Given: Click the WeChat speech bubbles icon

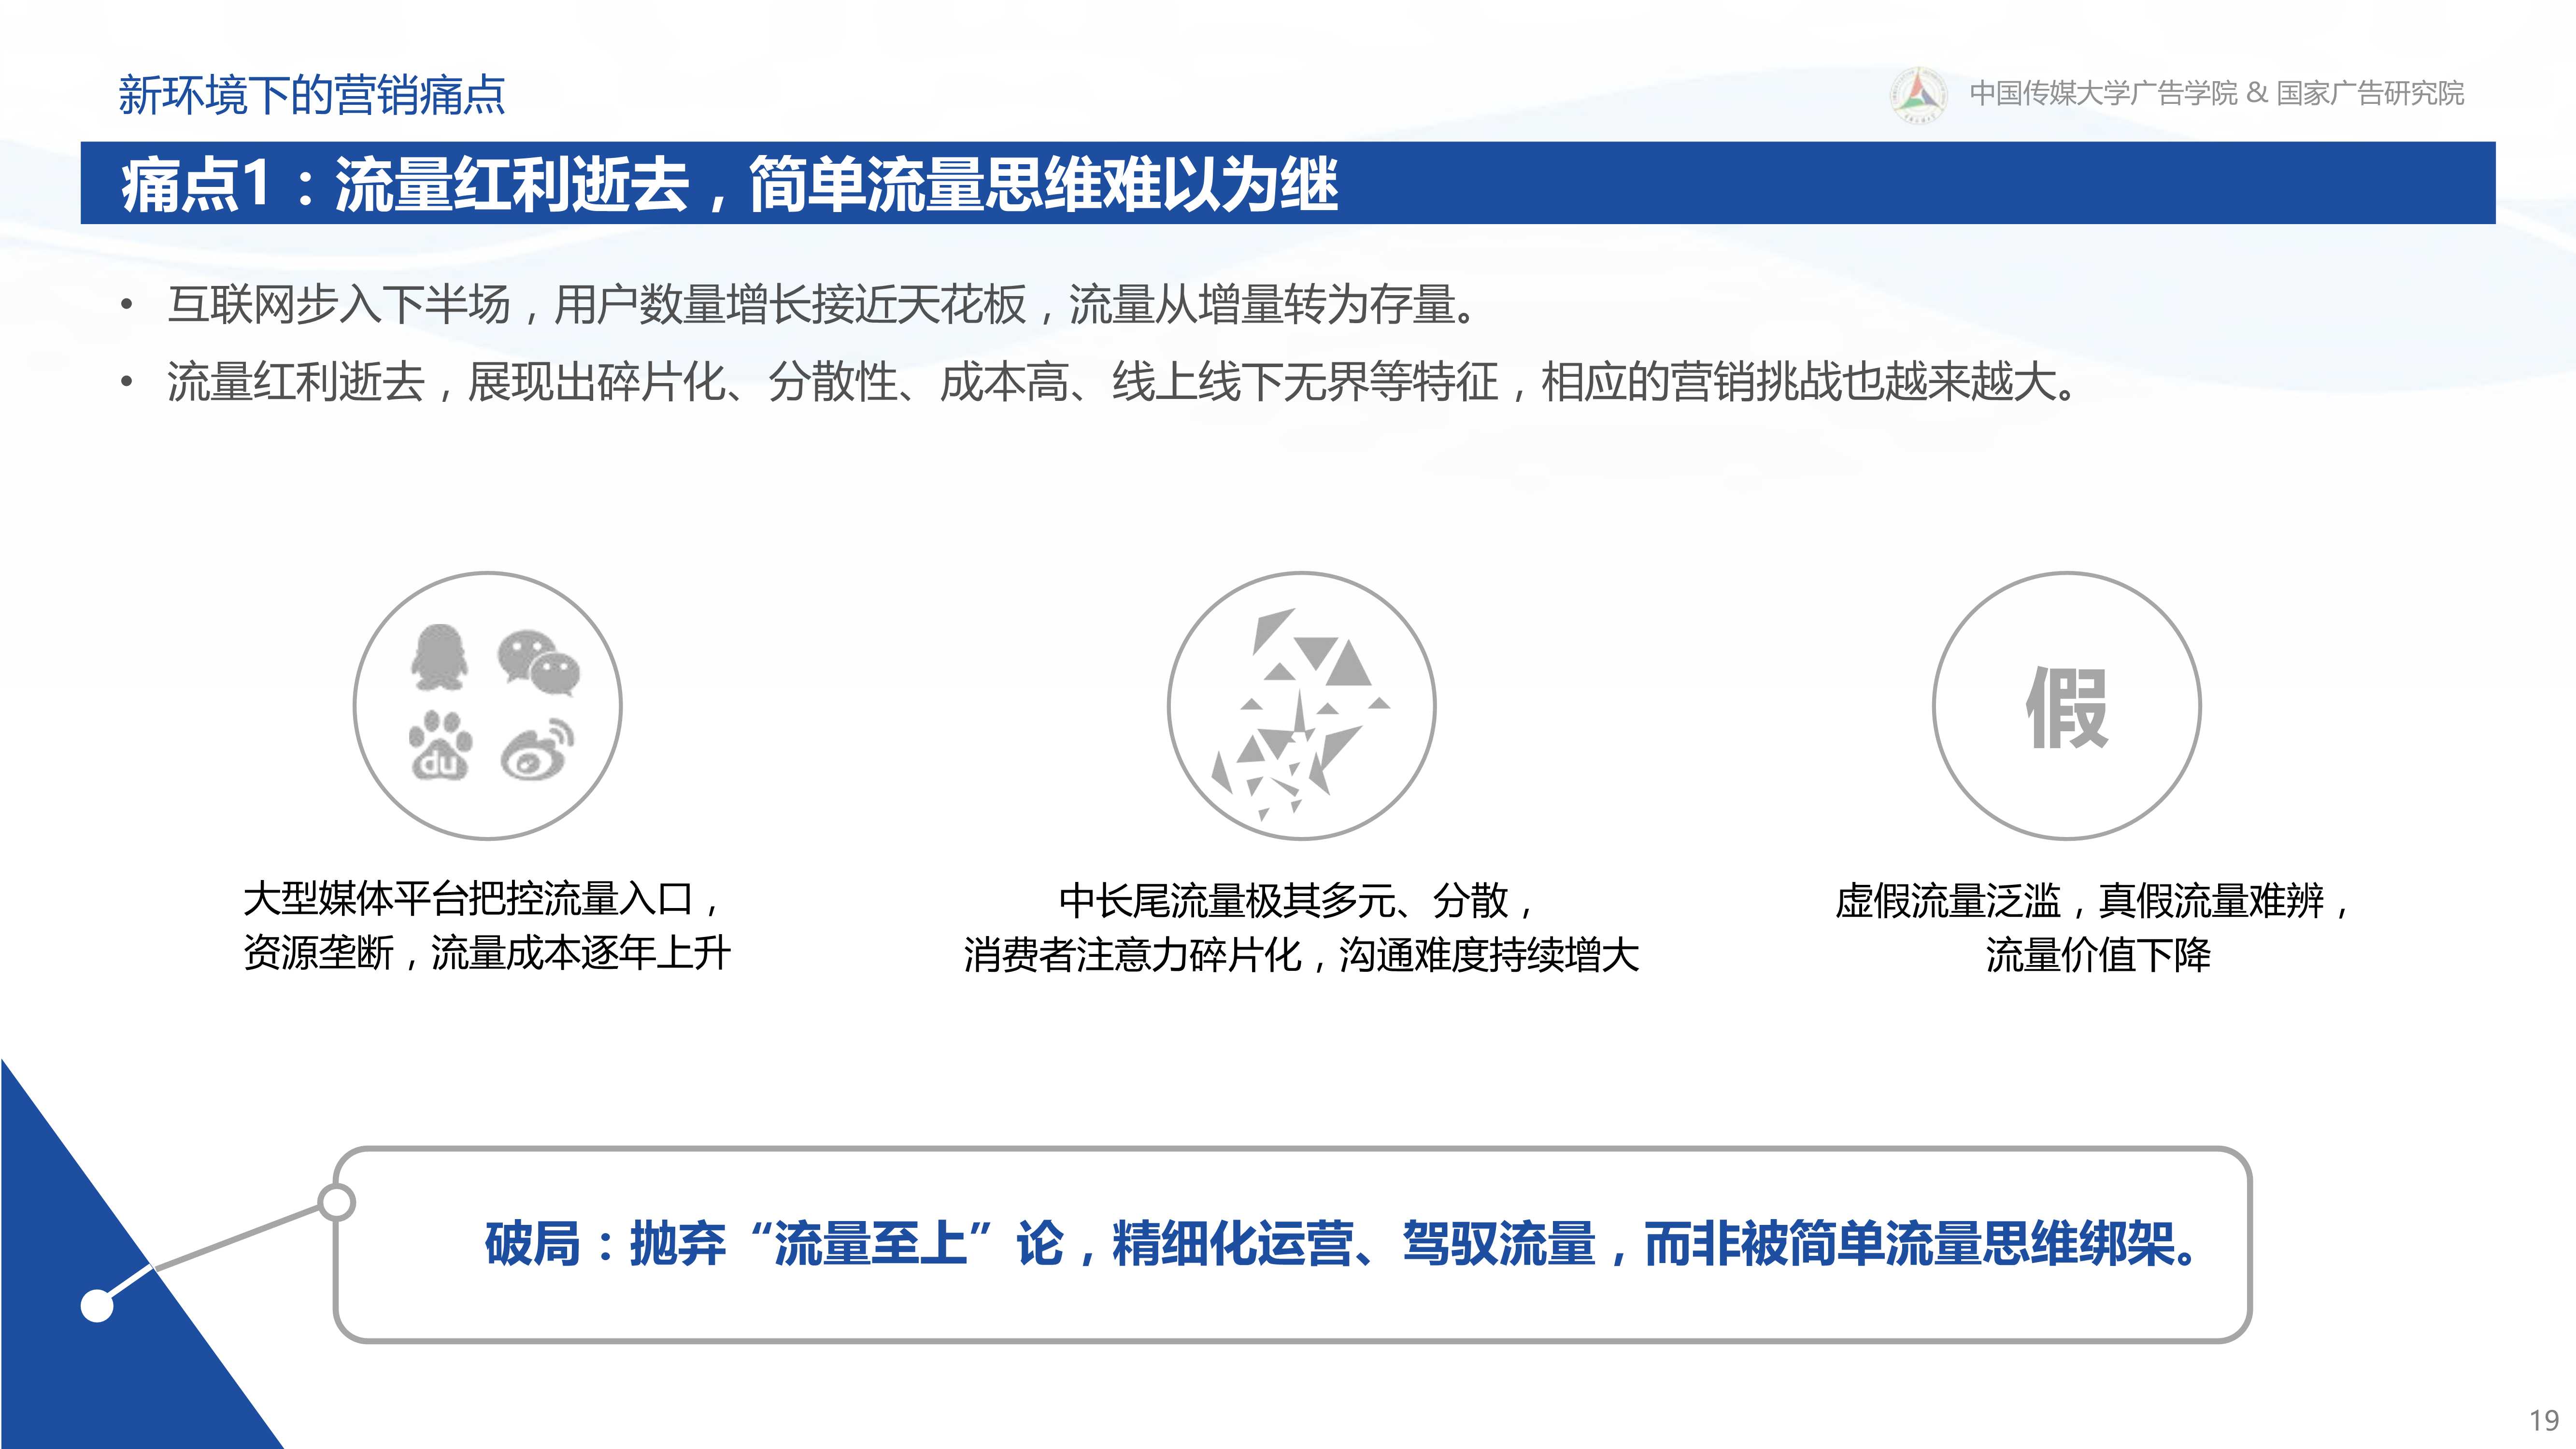Looking at the screenshot, I should 539,662.
